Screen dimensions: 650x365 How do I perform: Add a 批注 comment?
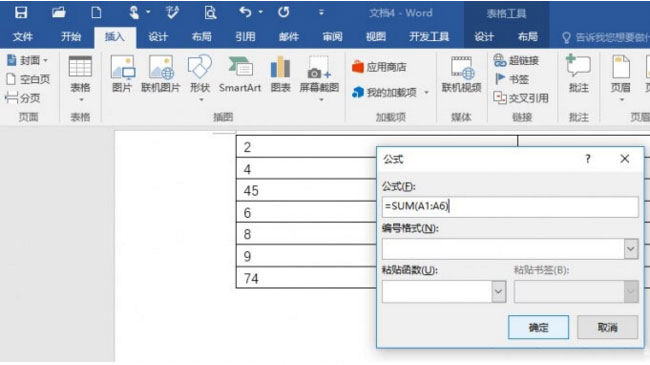pos(579,74)
